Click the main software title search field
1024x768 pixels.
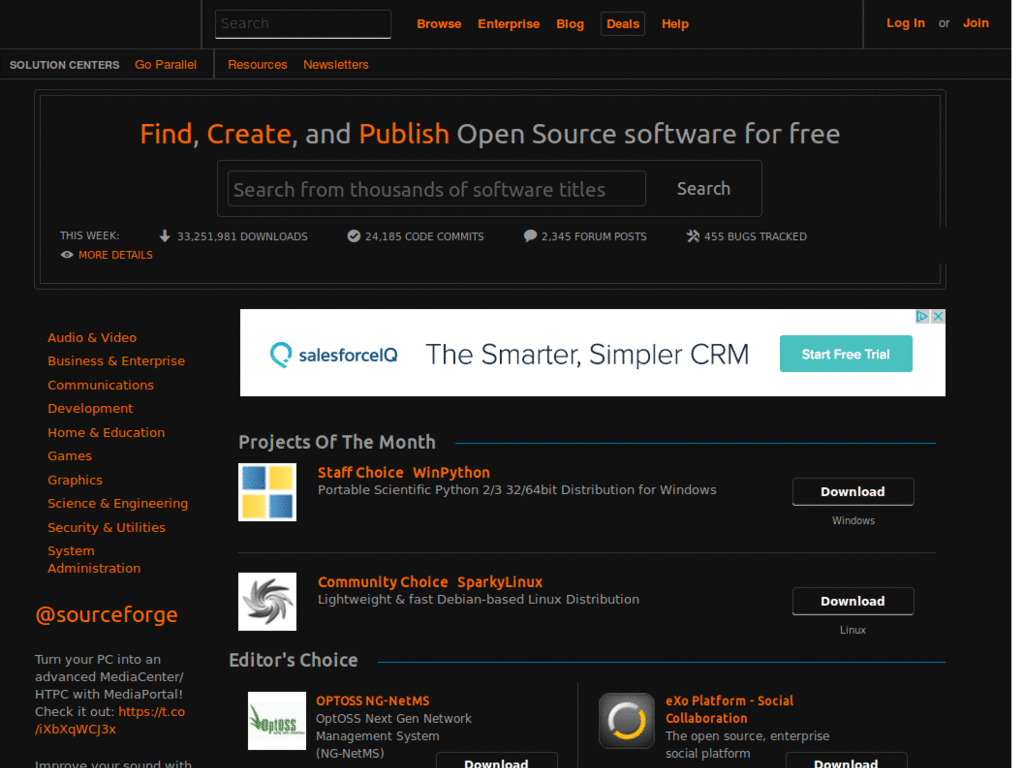click(x=434, y=188)
